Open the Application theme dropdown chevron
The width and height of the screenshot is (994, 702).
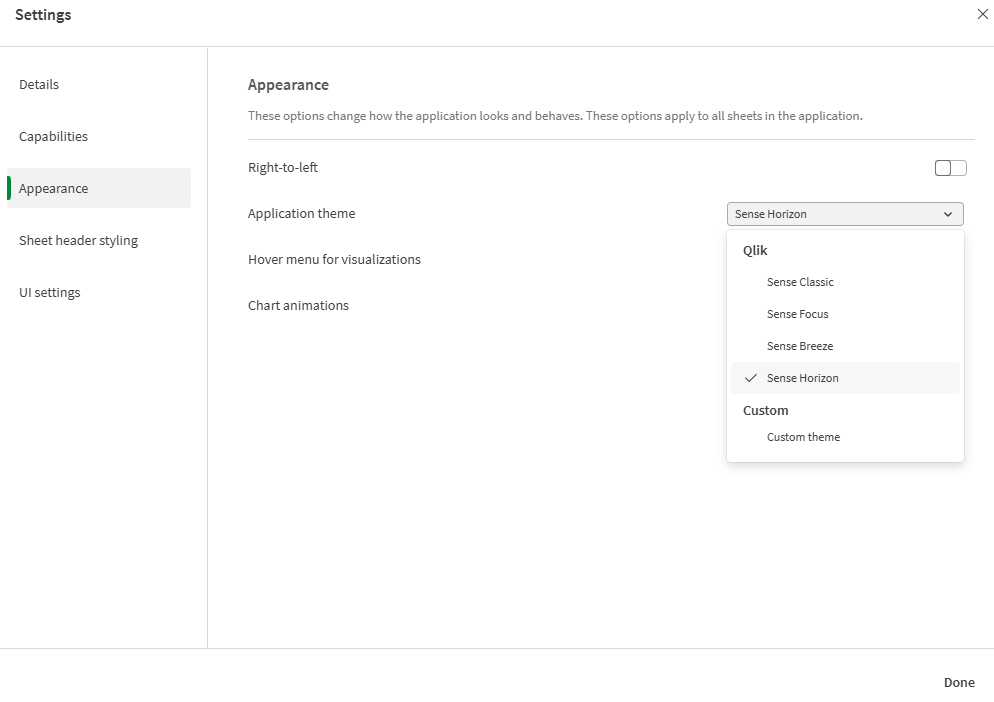(948, 213)
